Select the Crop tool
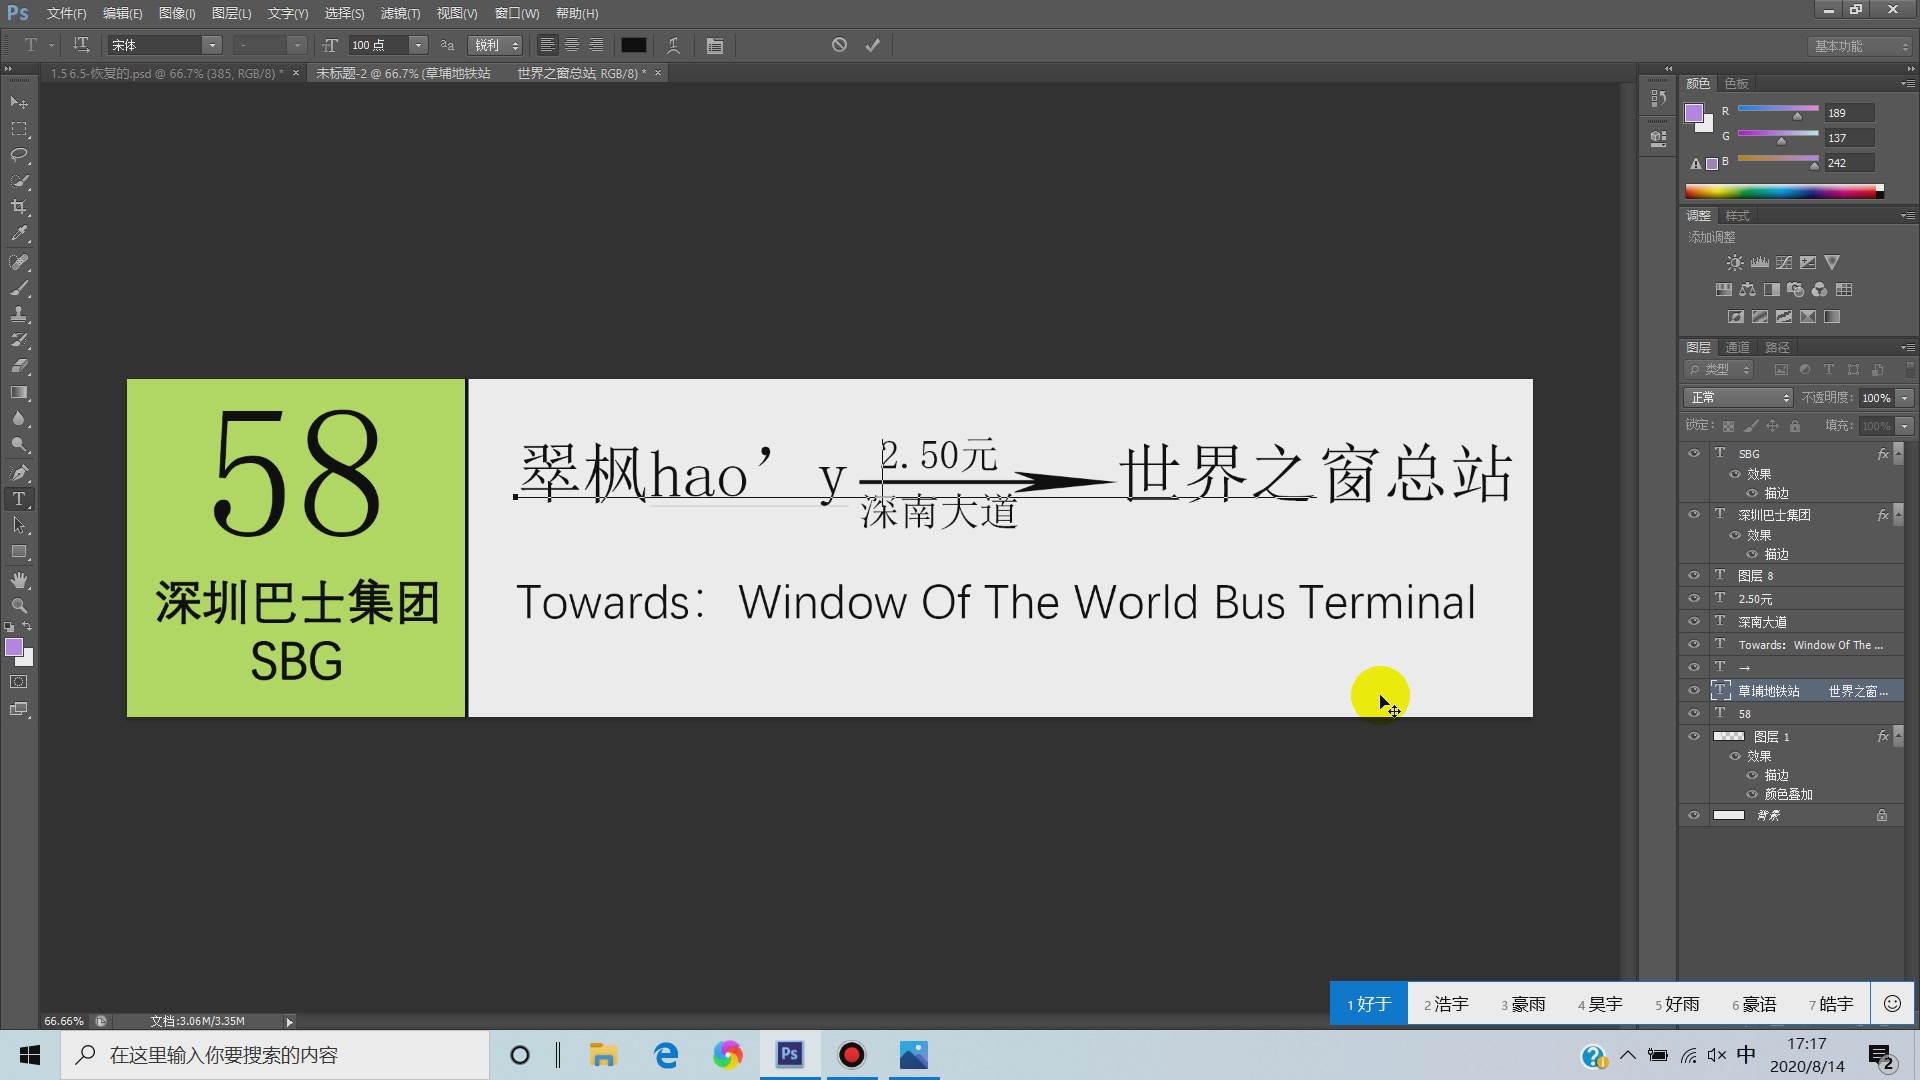Image resolution: width=1920 pixels, height=1080 pixels. click(19, 207)
